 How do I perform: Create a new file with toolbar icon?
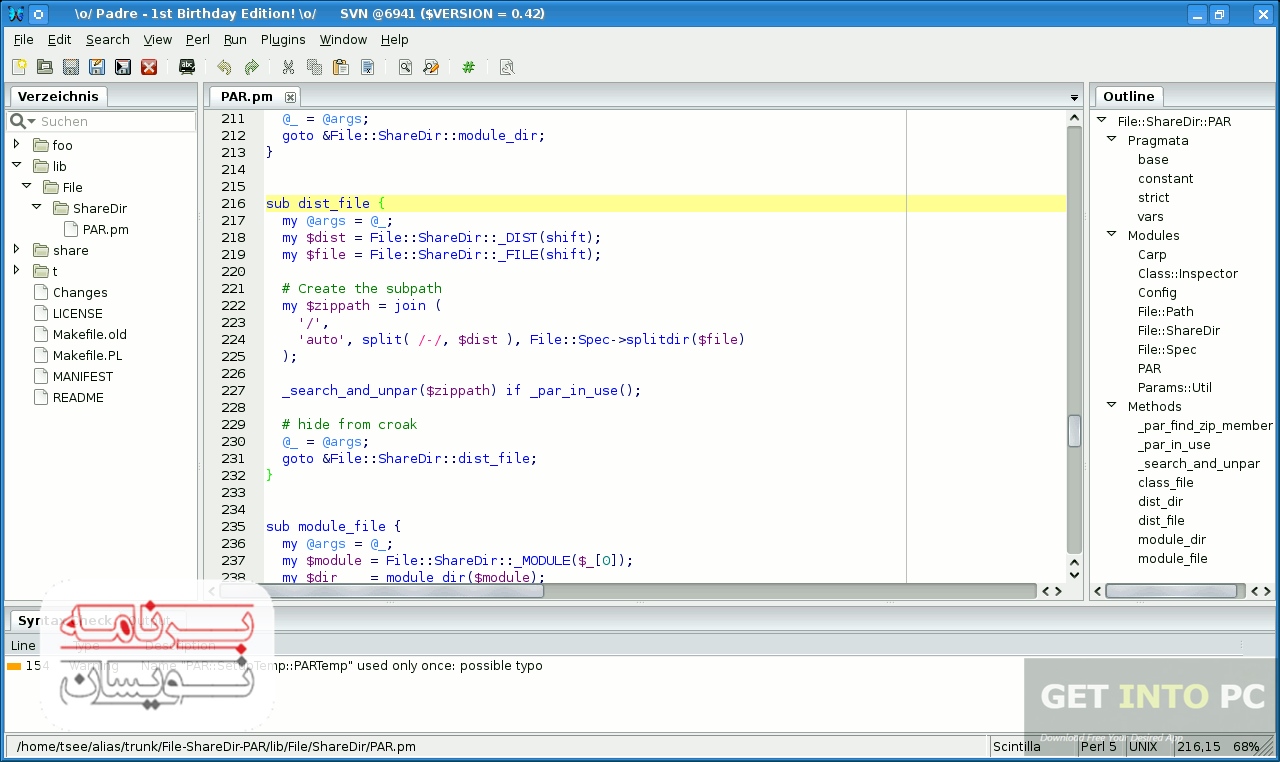click(x=19, y=67)
